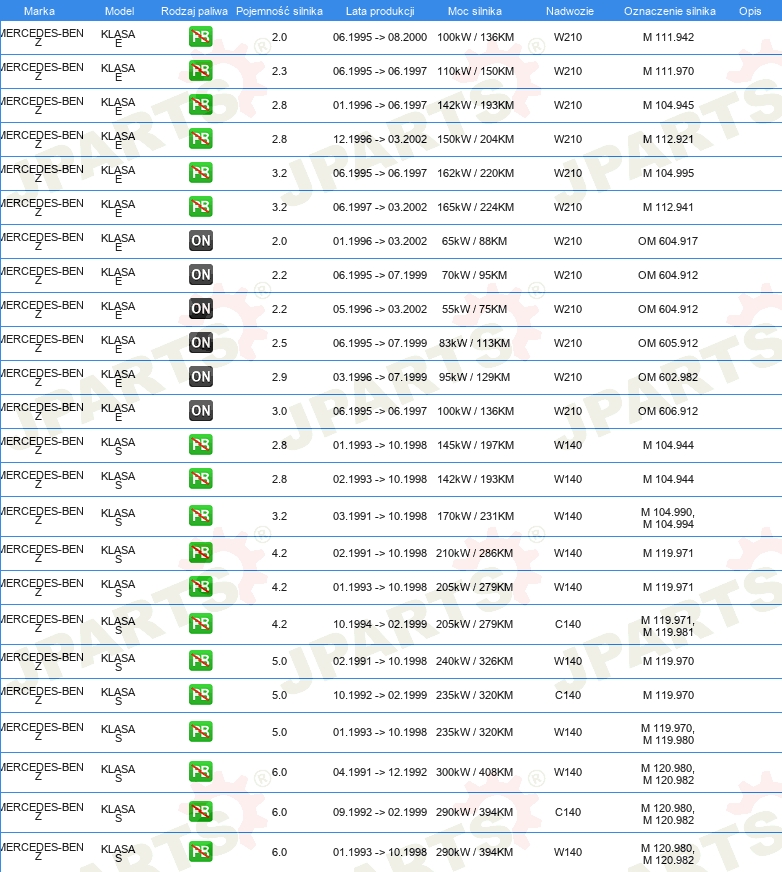Click the petrol icon in the 145kW / 197KM row
The width and height of the screenshot is (782, 872).
201,445
